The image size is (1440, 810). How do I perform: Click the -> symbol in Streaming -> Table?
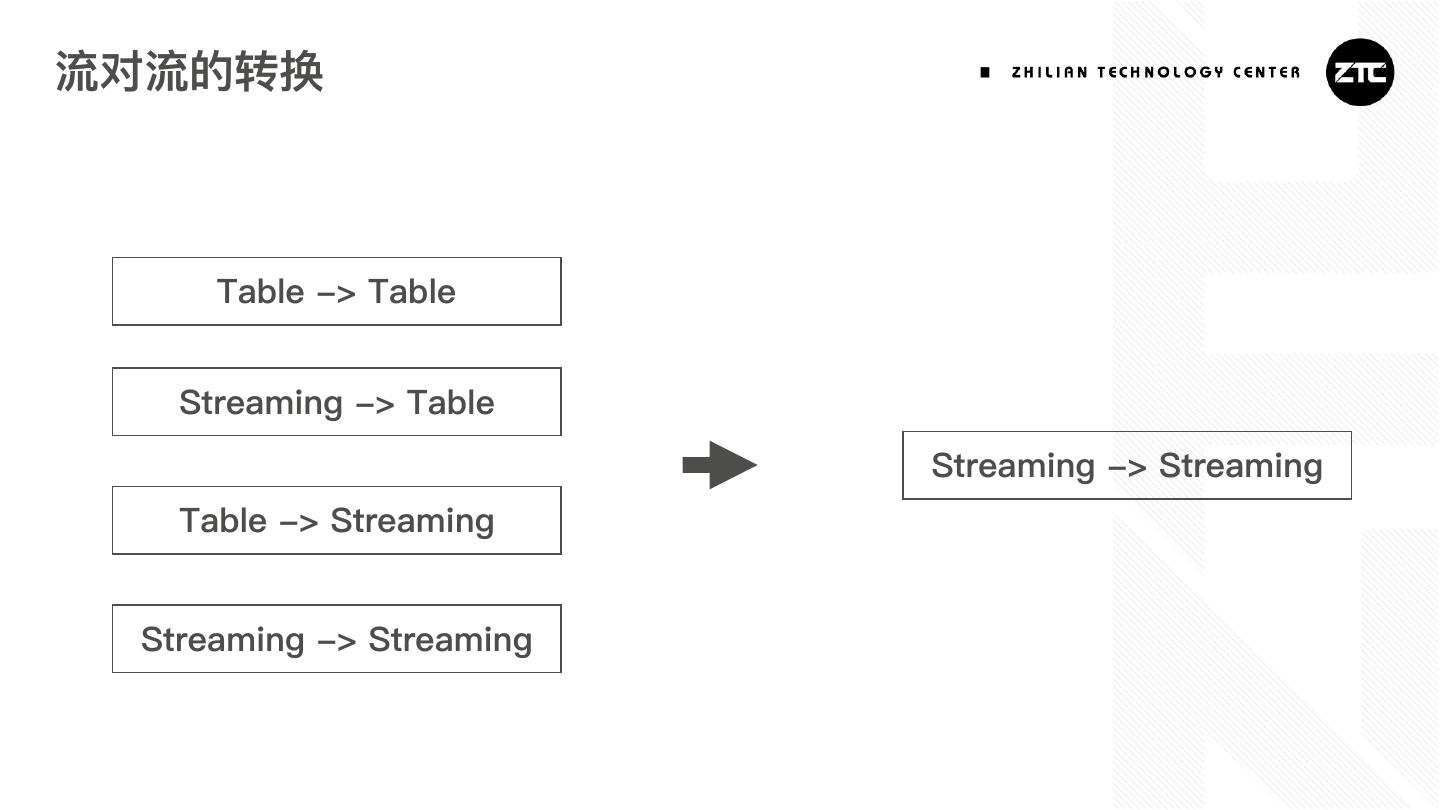[x=375, y=404]
